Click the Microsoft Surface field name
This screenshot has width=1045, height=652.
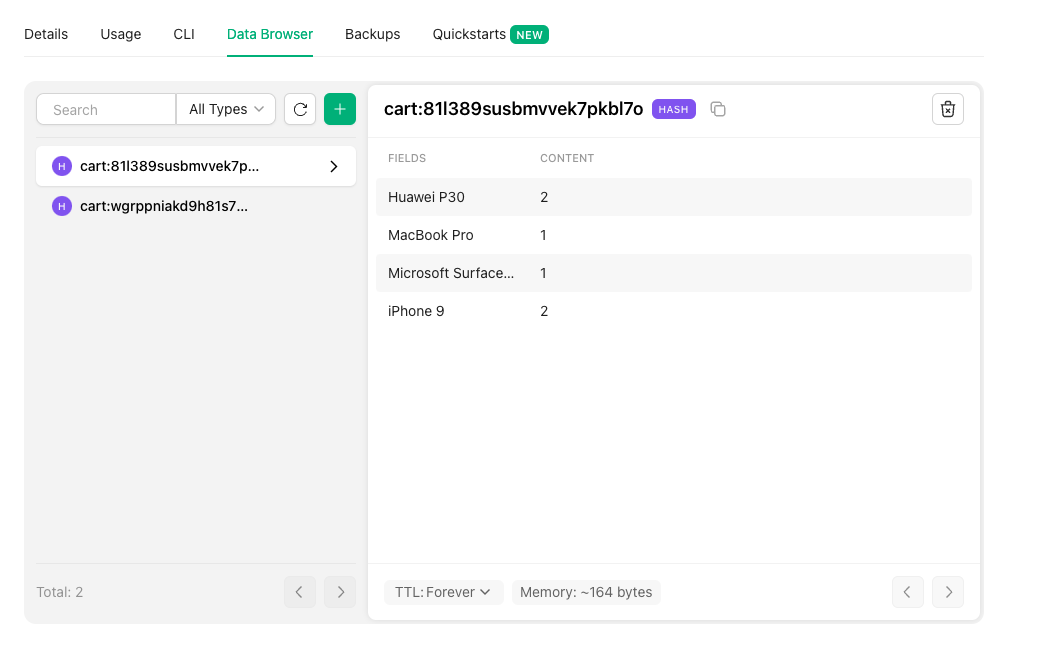coord(451,273)
